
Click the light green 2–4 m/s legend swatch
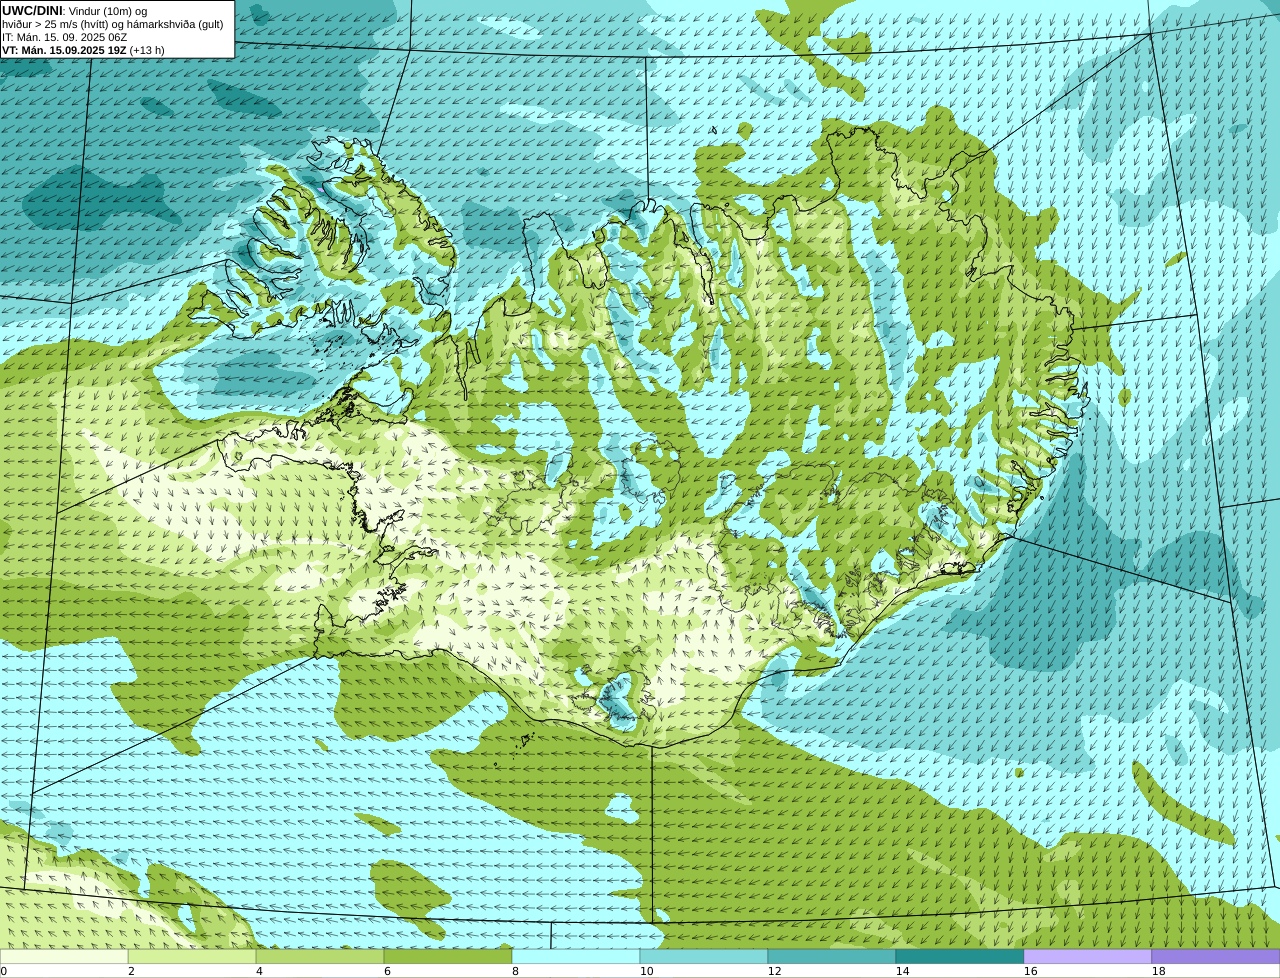click(192, 956)
